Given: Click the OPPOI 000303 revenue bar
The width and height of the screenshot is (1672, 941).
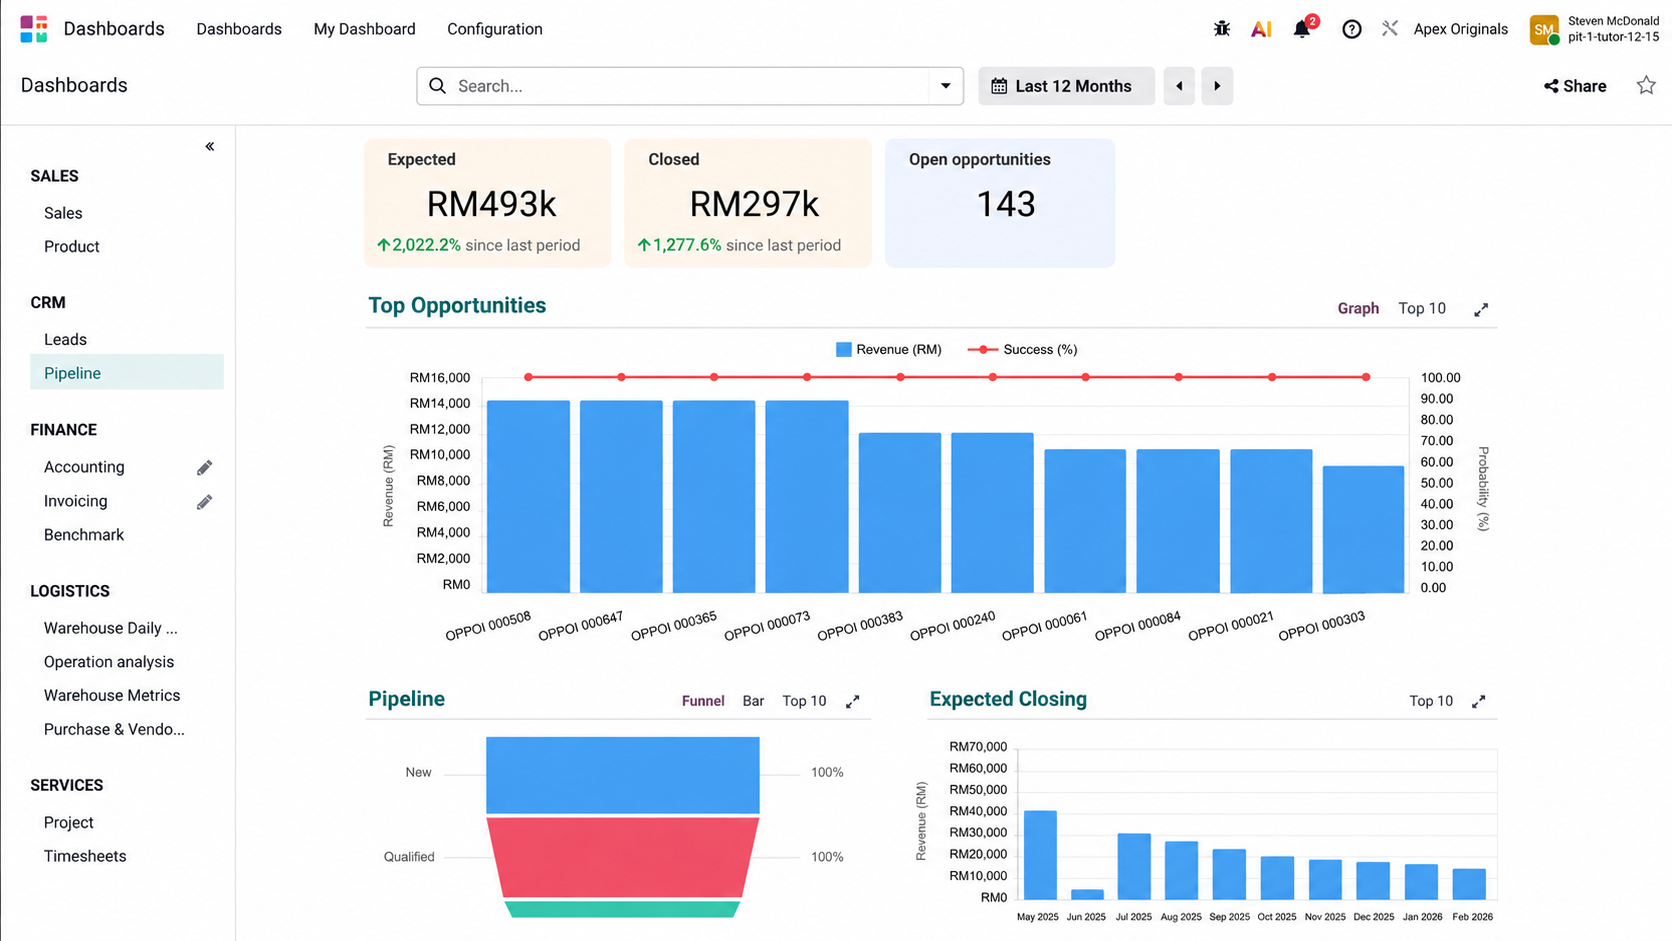Looking at the screenshot, I should click(1364, 530).
